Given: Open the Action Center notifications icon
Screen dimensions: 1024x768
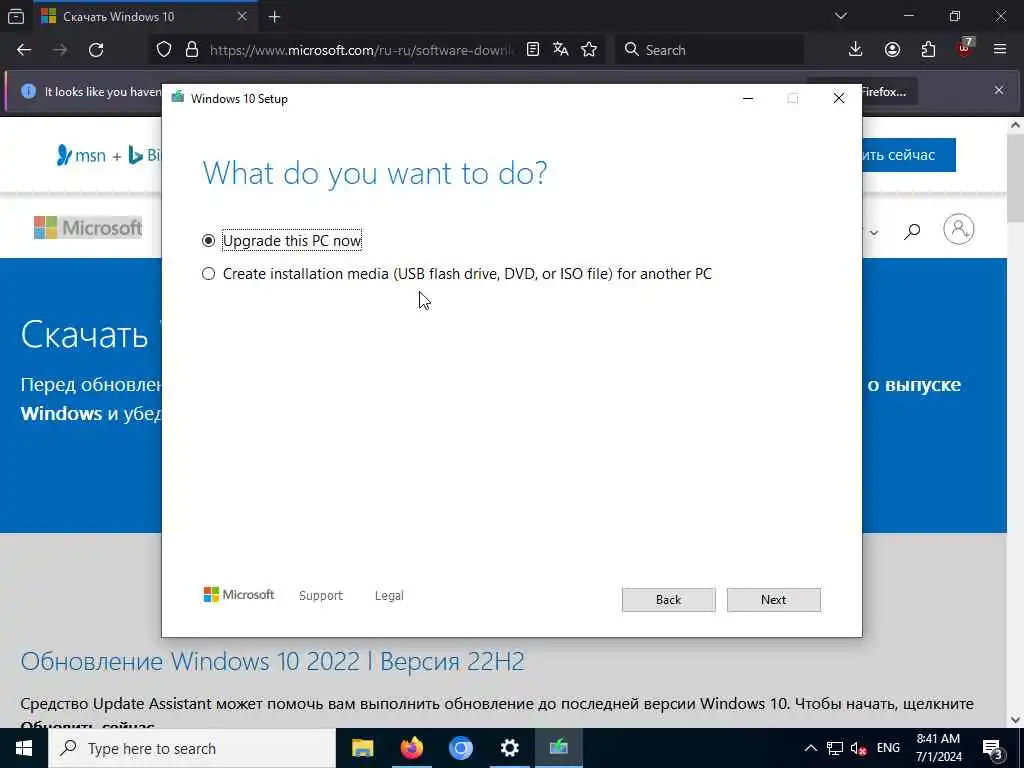Looking at the screenshot, I should coord(992,748).
